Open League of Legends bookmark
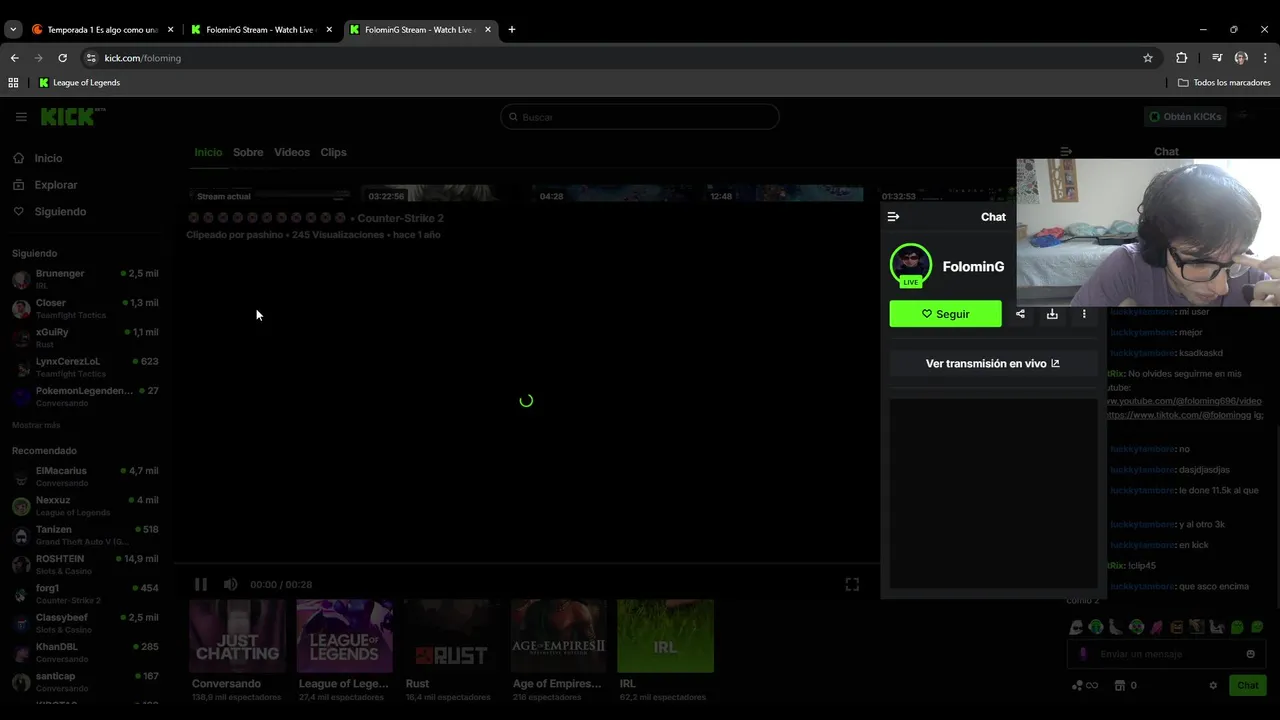 tap(79, 83)
